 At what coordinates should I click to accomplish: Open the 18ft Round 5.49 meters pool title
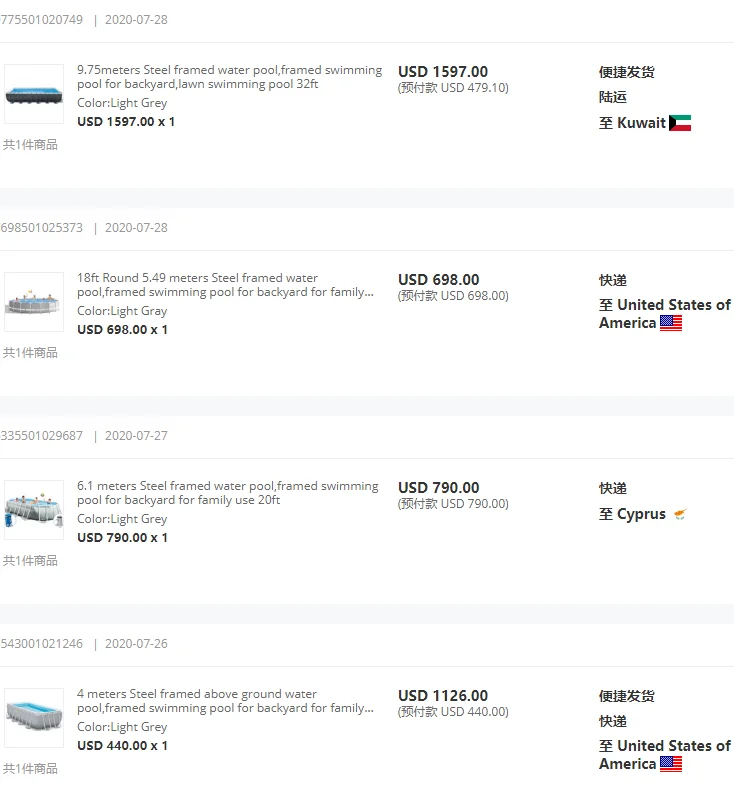pos(226,285)
